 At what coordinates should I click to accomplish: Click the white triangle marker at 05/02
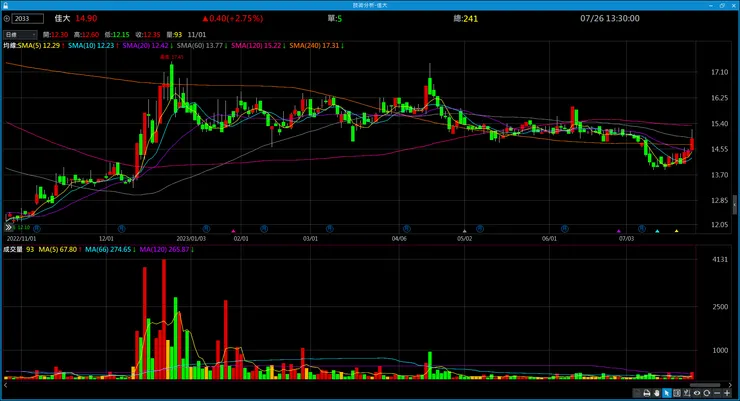pos(464,231)
